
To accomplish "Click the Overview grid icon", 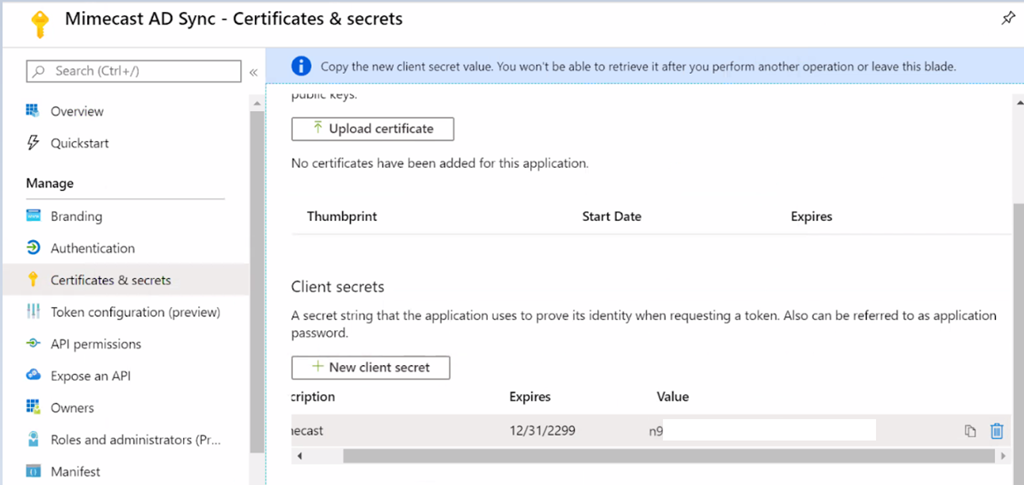I will [x=33, y=110].
